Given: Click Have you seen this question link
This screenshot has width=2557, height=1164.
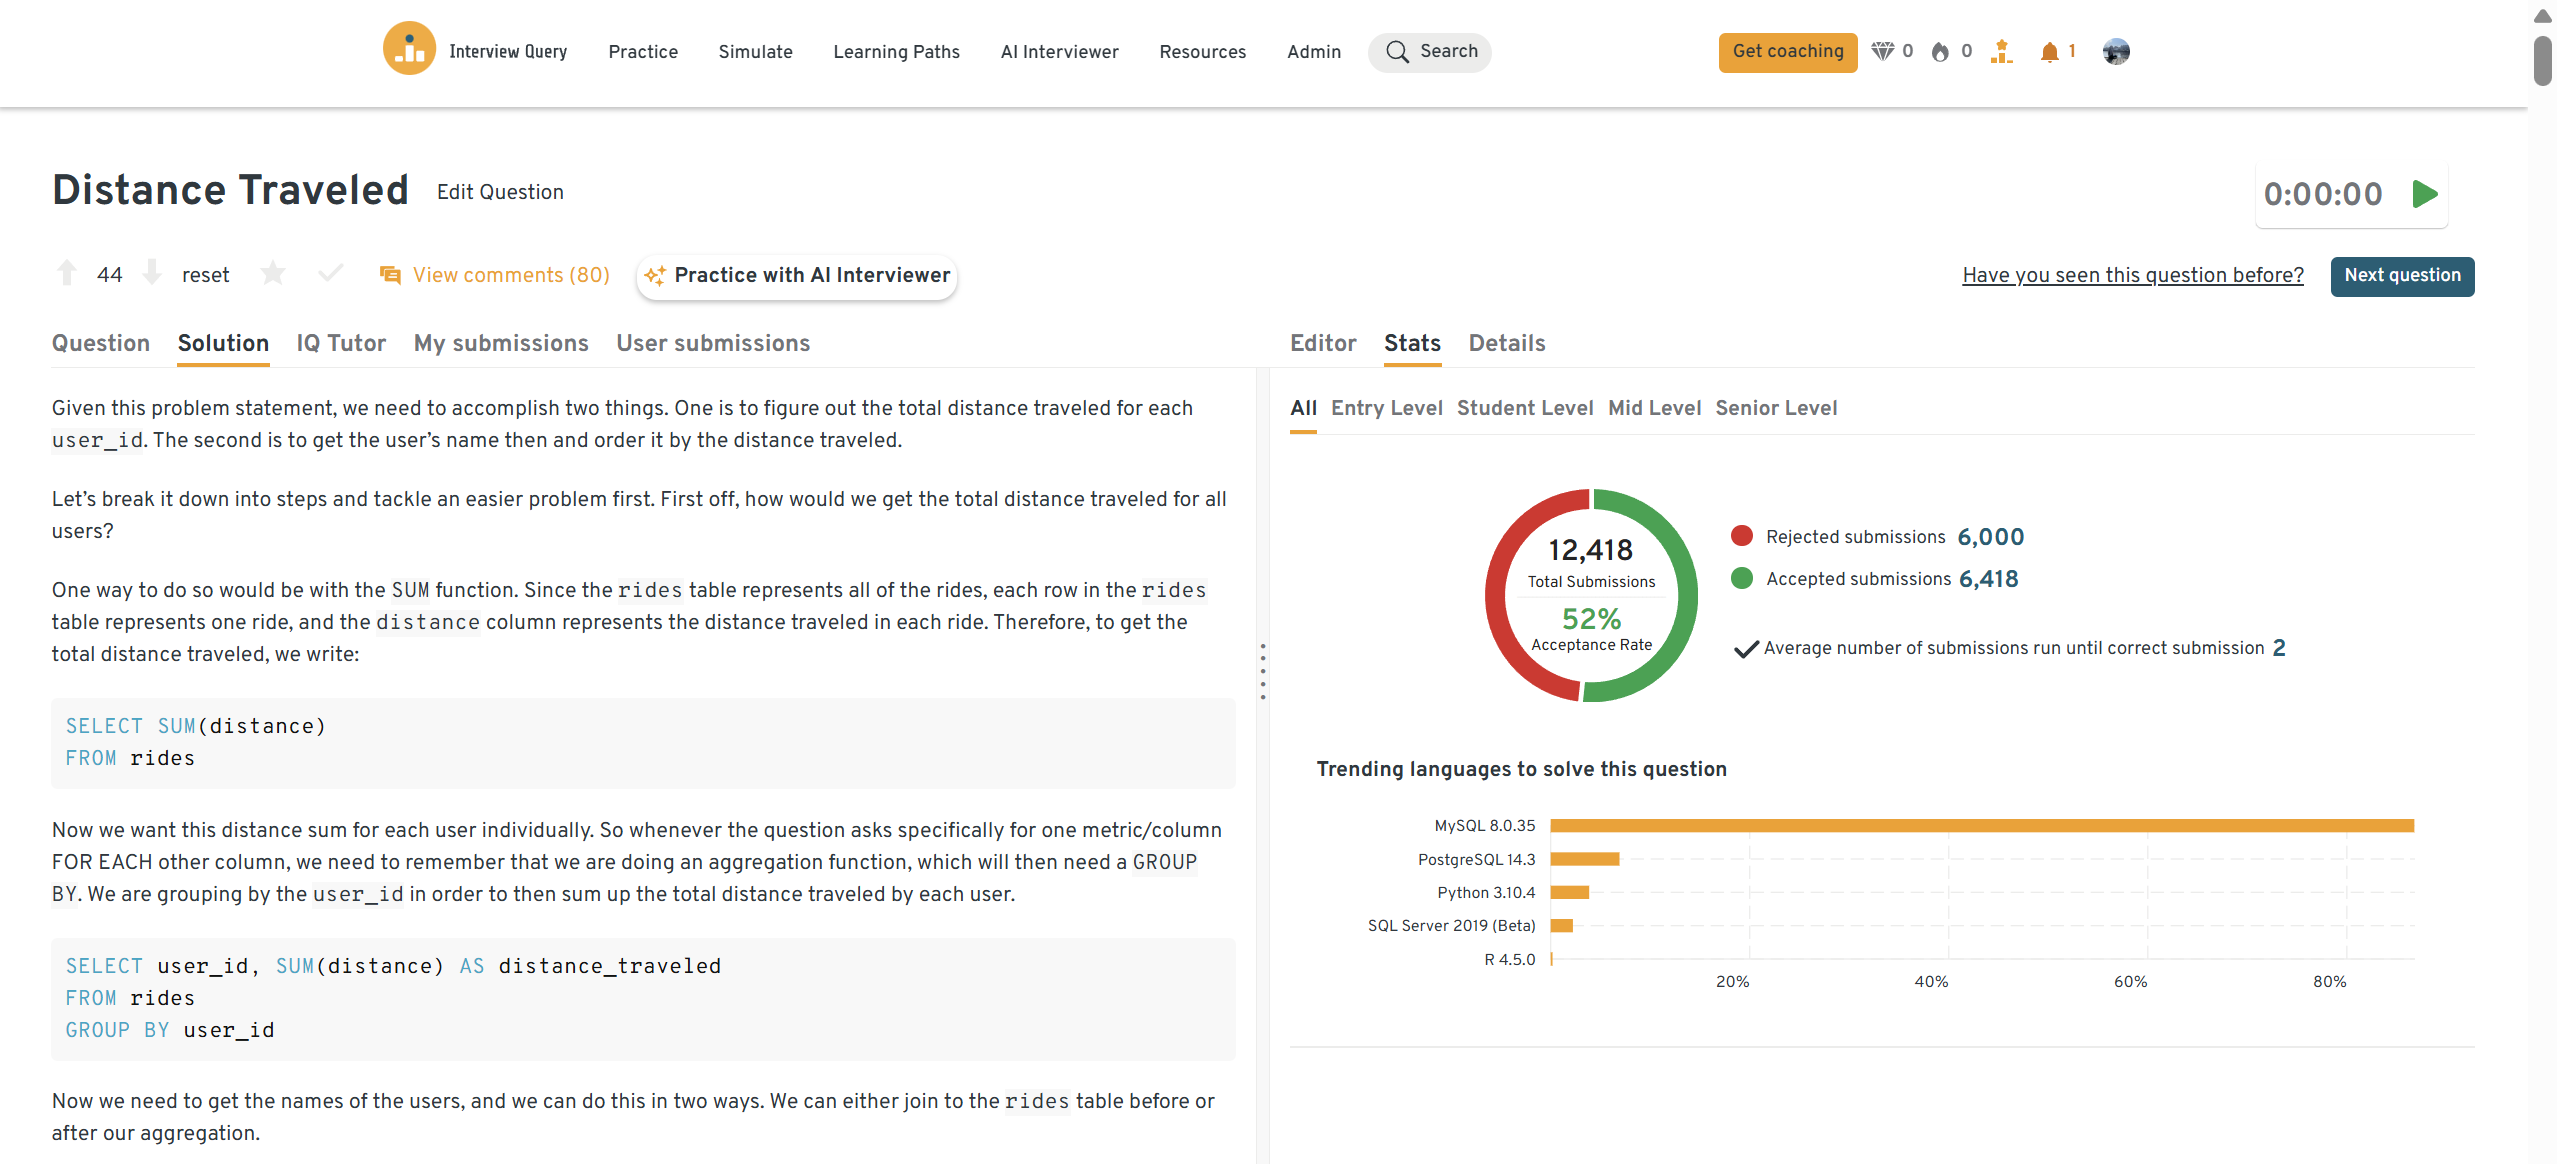Looking at the screenshot, I should pos(2132,275).
